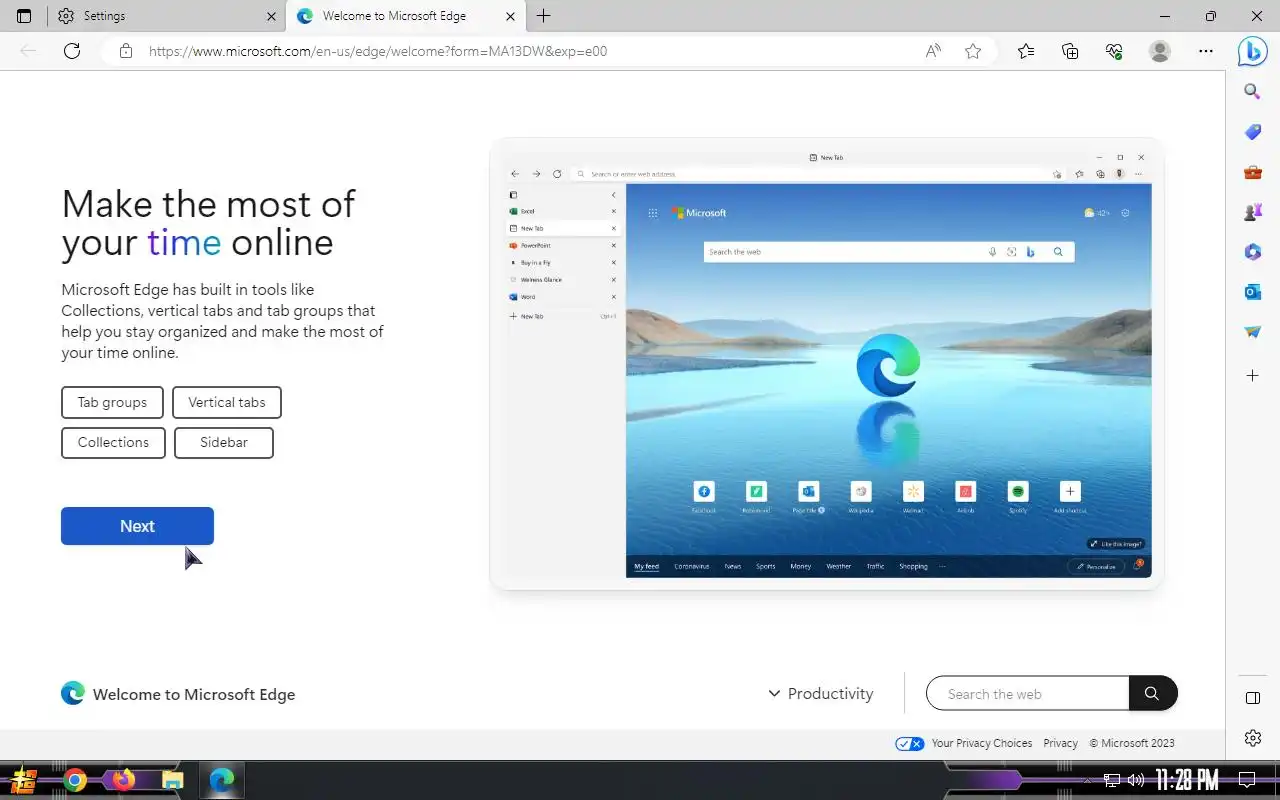This screenshot has height=800, width=1280.
Task: Open the Privacy footer link
Action: (x=1060, y=743)
